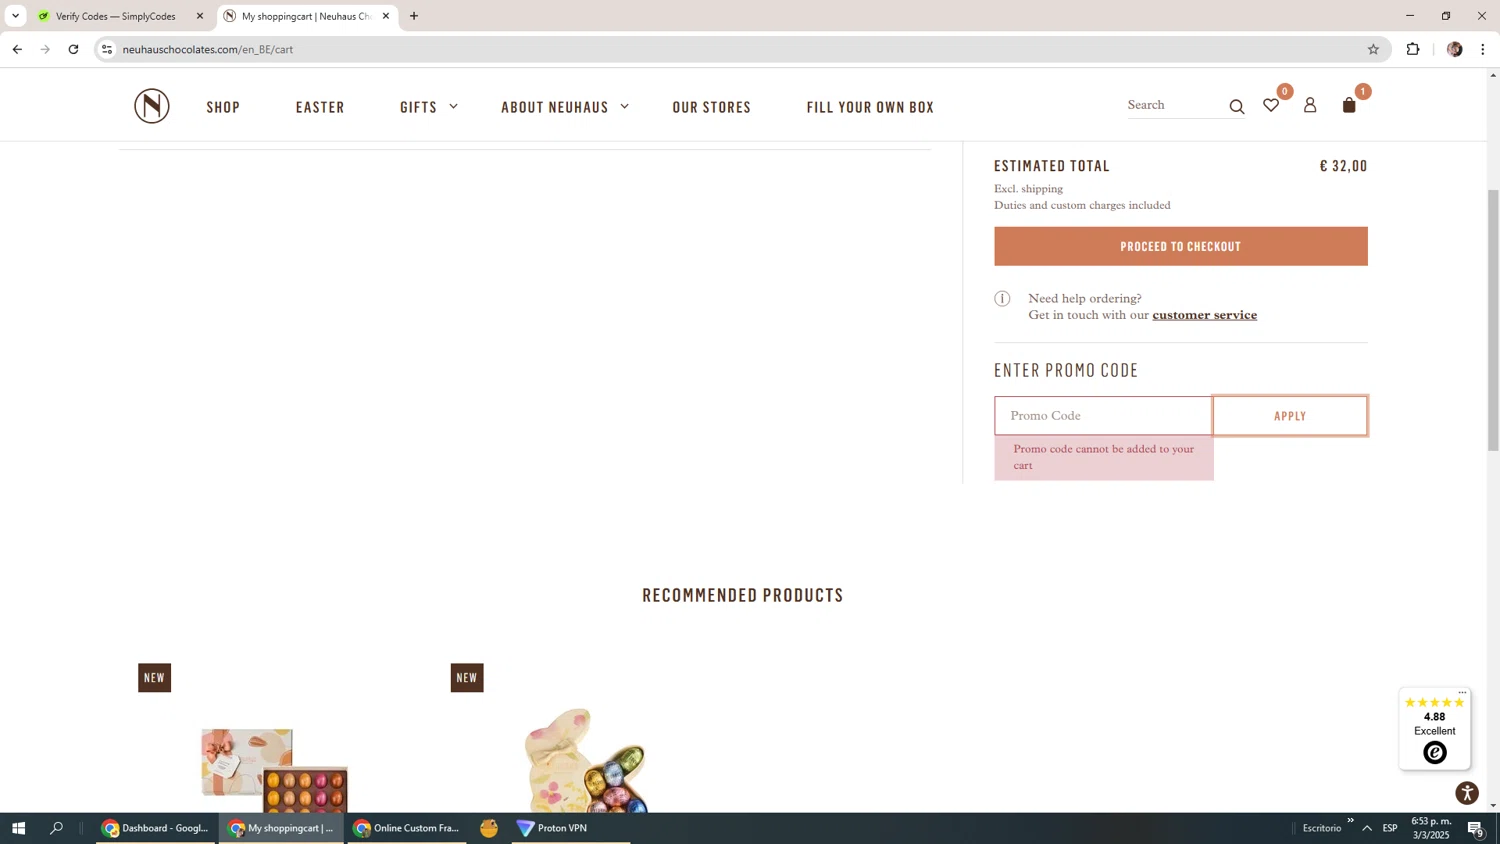Expand the Gifts menu chevron

tap(453, 106)
